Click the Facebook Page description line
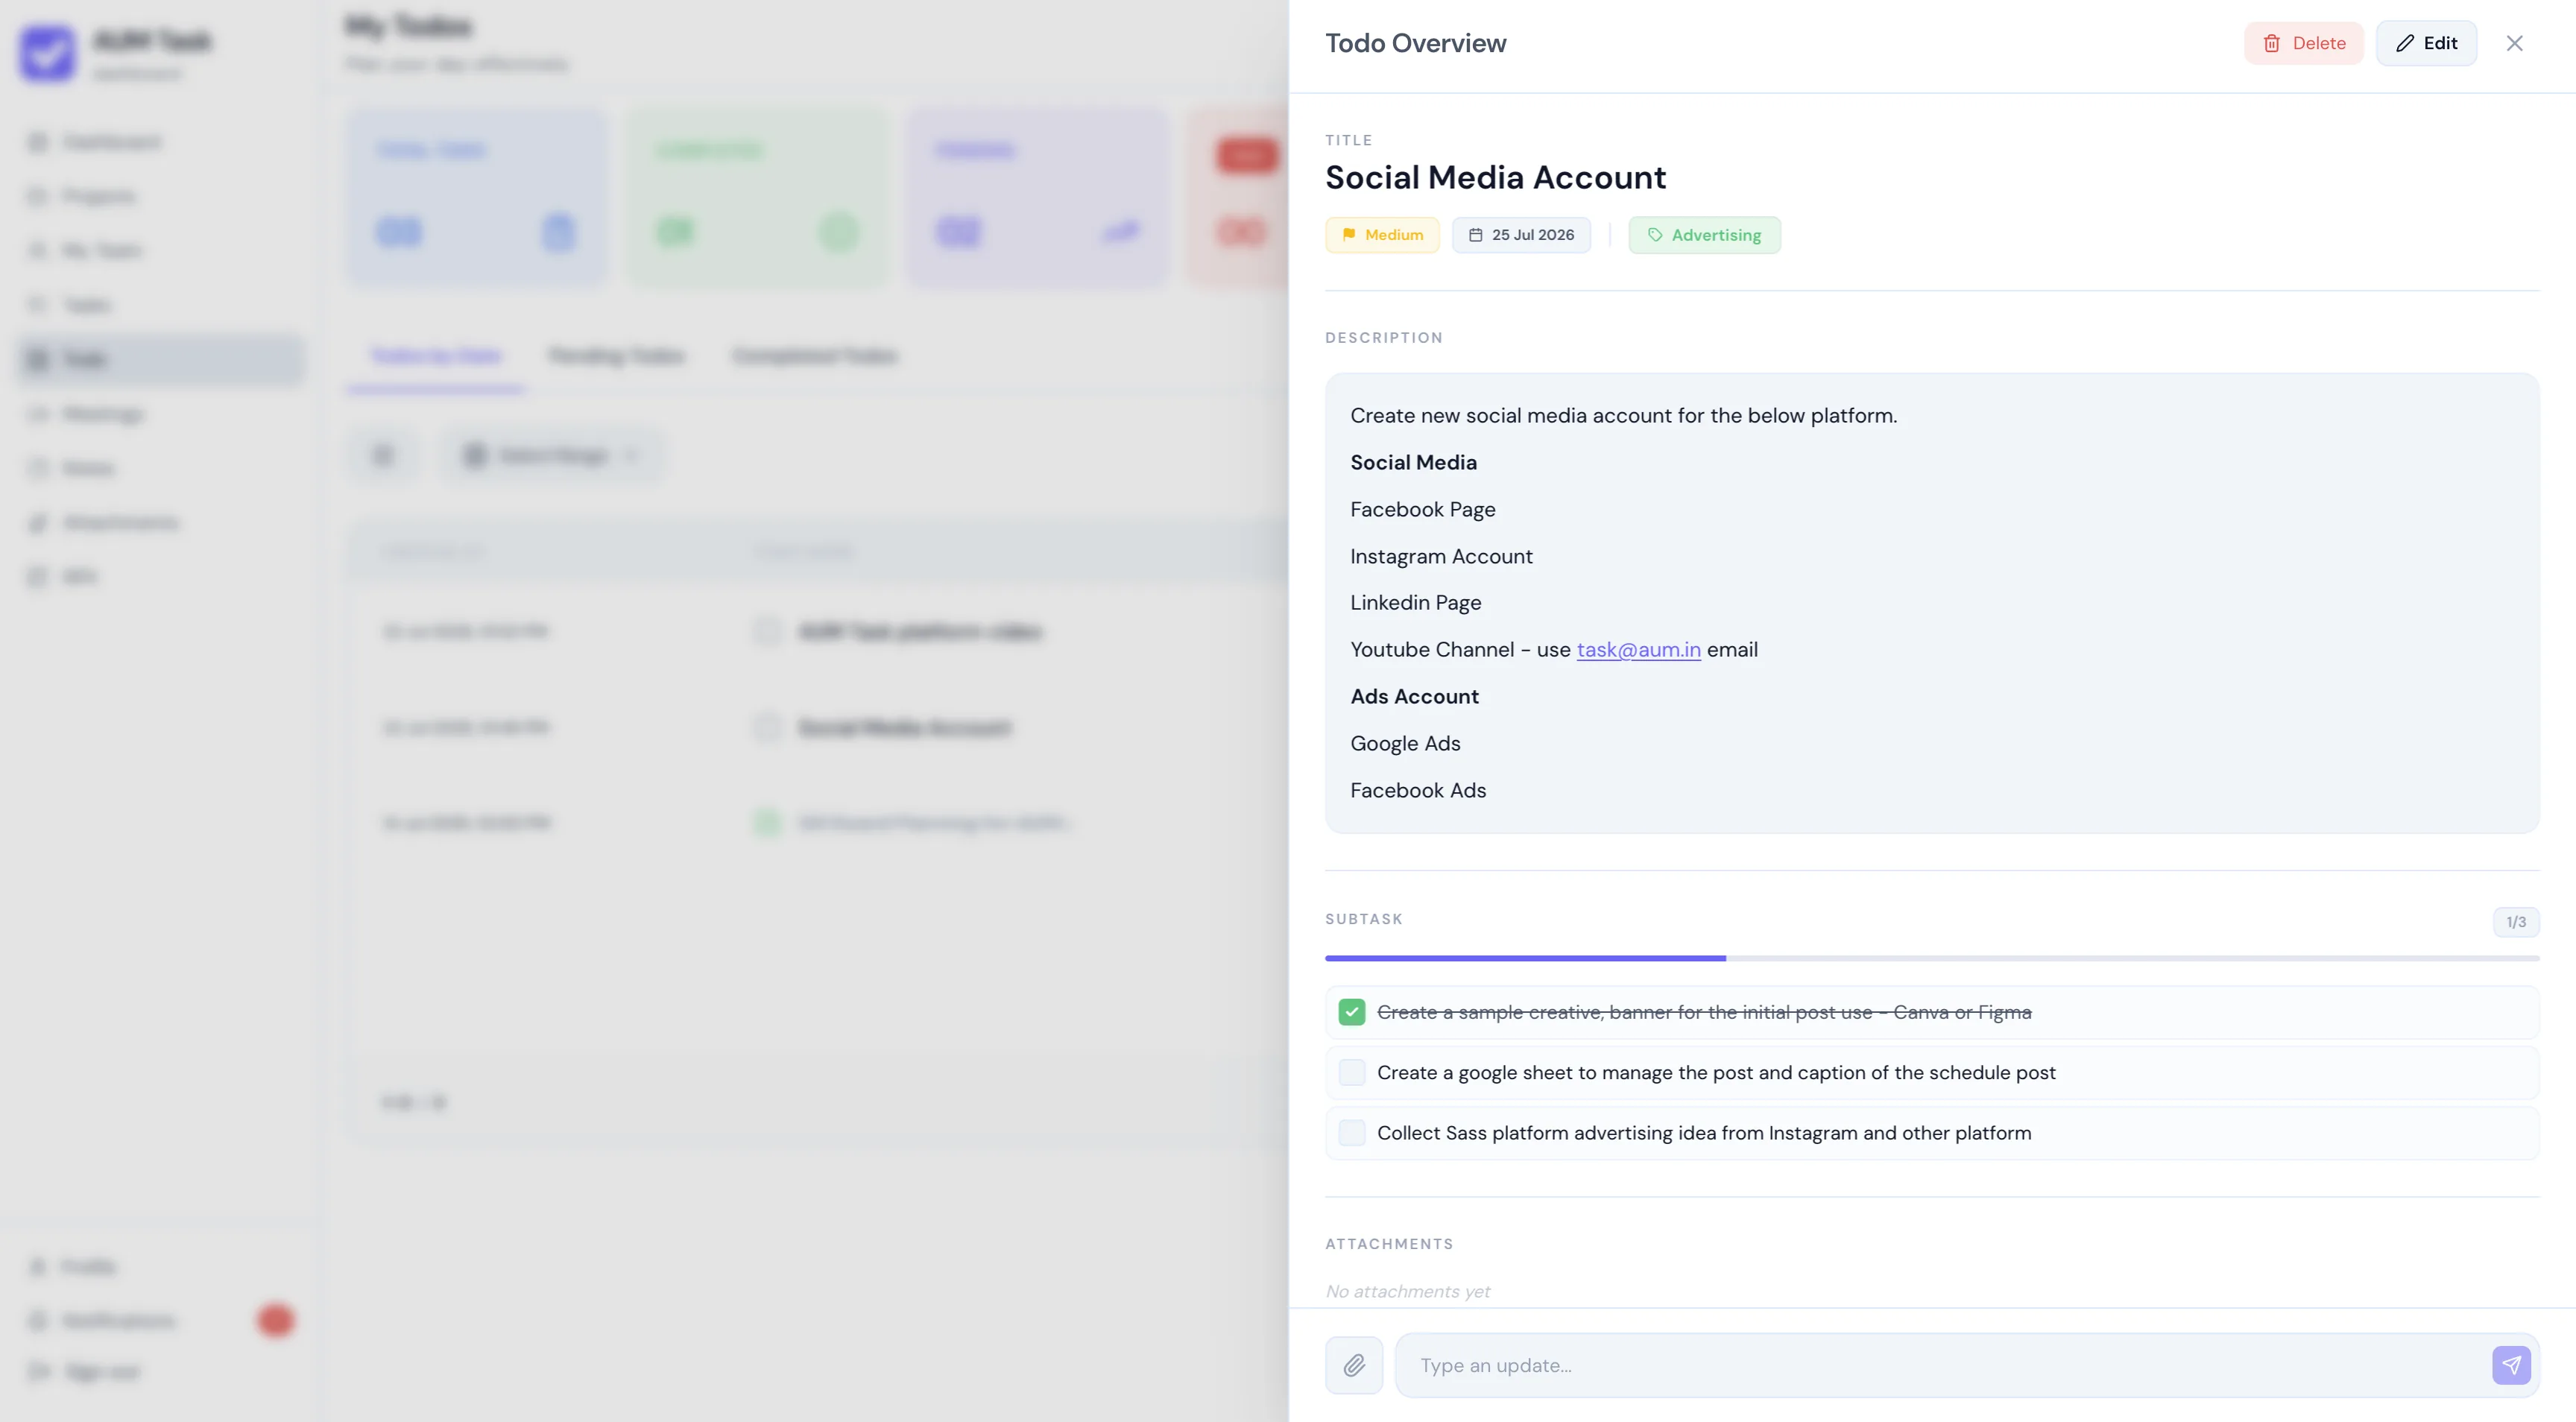The image size is (2576, 1422). [1422, 509]
